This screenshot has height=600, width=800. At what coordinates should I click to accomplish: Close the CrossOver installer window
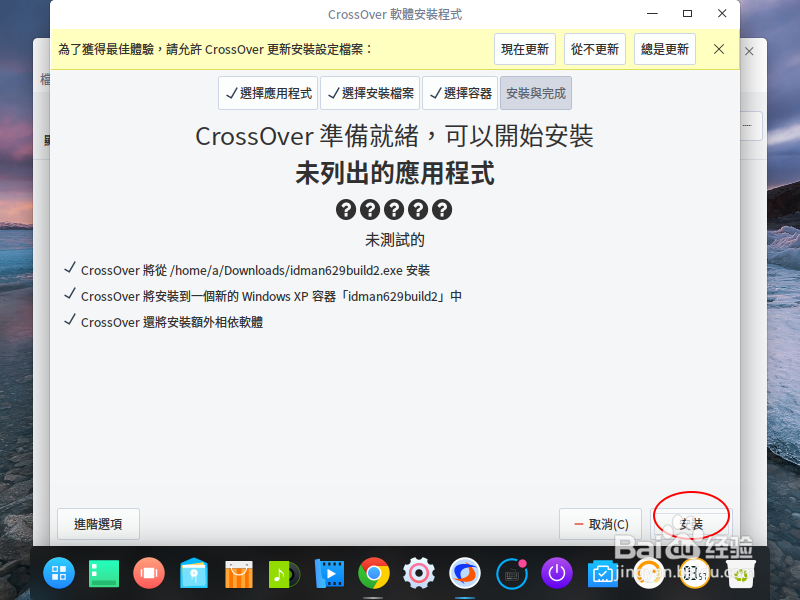(x=722, y=14)
